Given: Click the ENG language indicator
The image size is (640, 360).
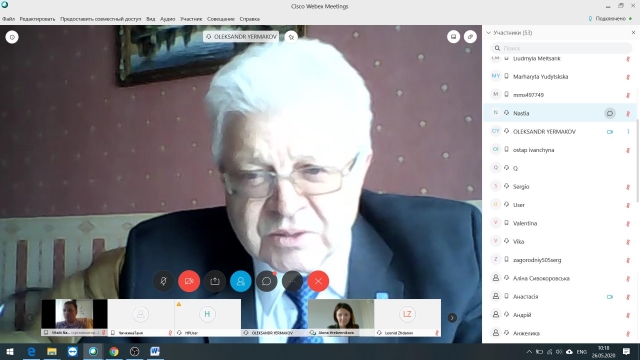Looking at the screenshot, I should click(582, 351).
